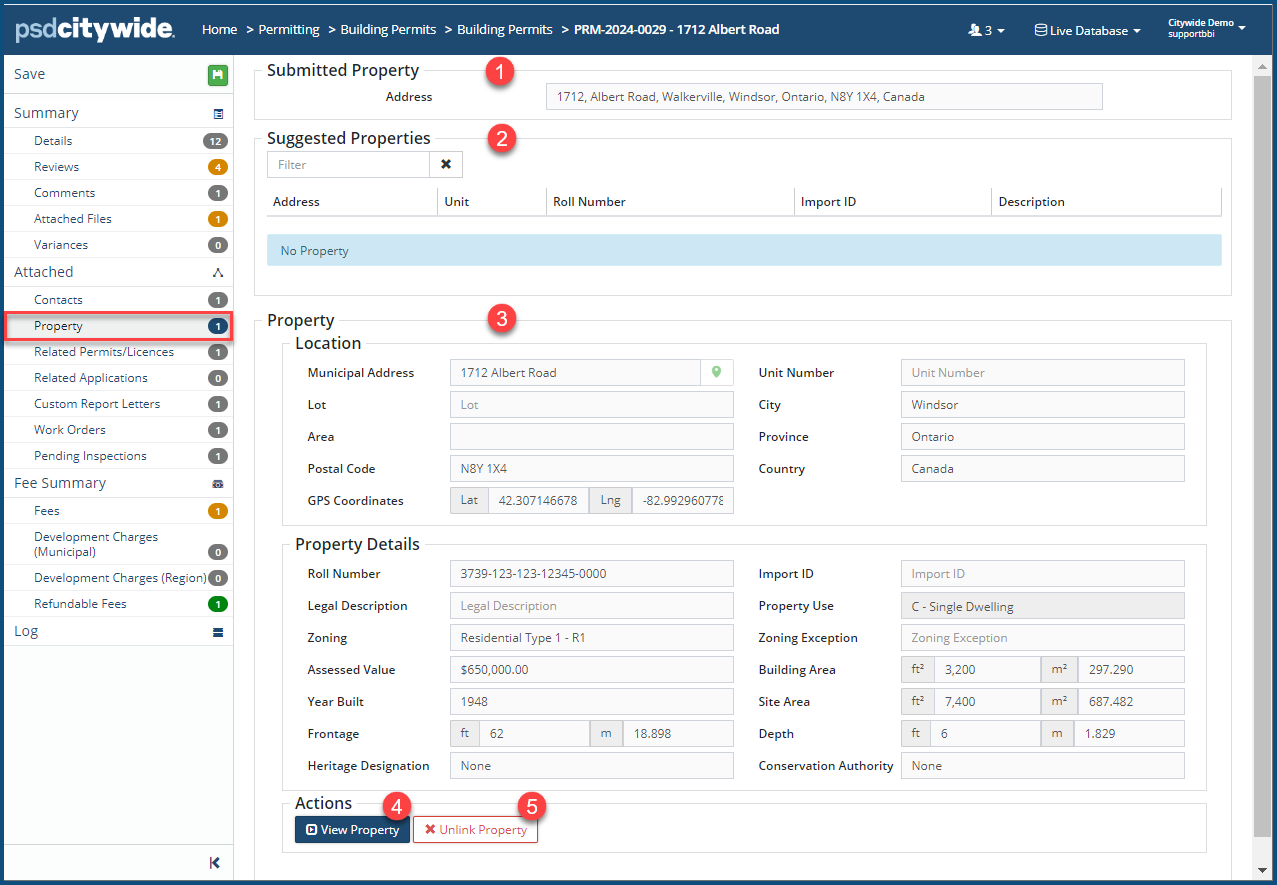Image resolution: width=1277 pixels, height=885 pixels.
Task: Clear the Suggested Properties filter with X
Action: (x=446, y=165)
